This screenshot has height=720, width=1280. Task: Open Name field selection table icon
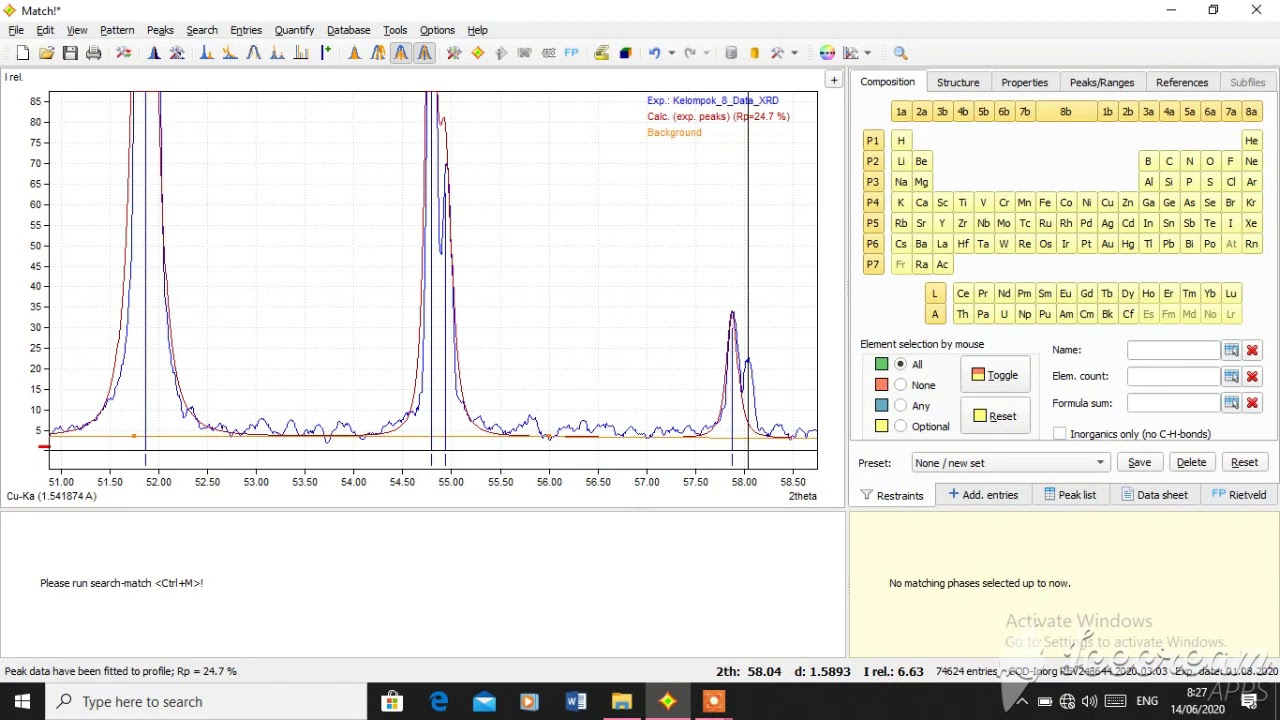(x=1231, y=350)
